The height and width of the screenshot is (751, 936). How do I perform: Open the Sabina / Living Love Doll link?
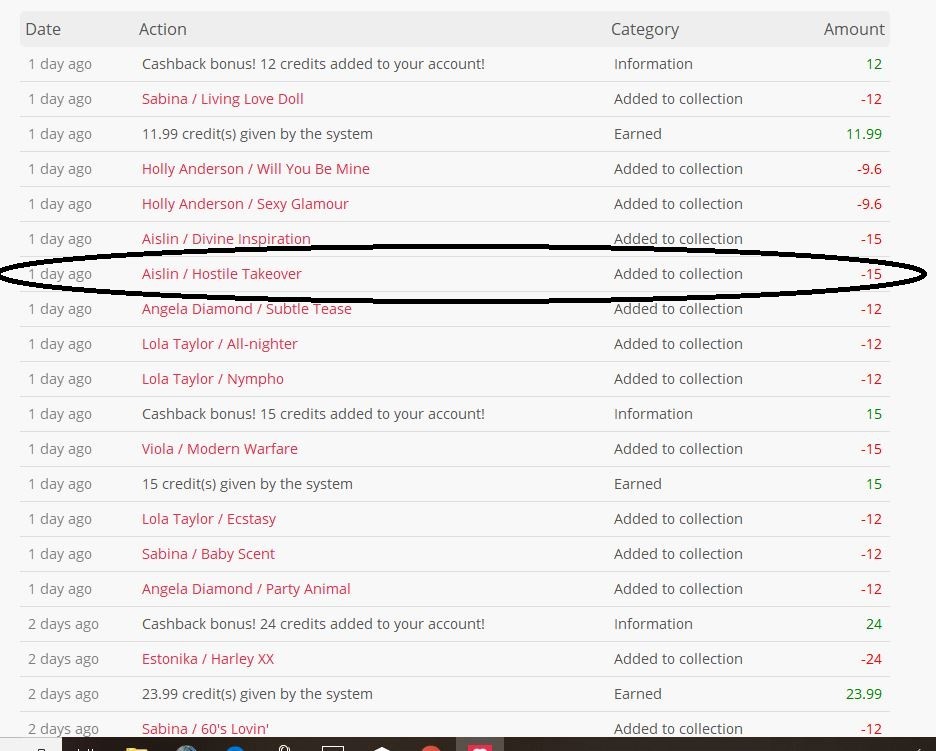click(223, 99)
